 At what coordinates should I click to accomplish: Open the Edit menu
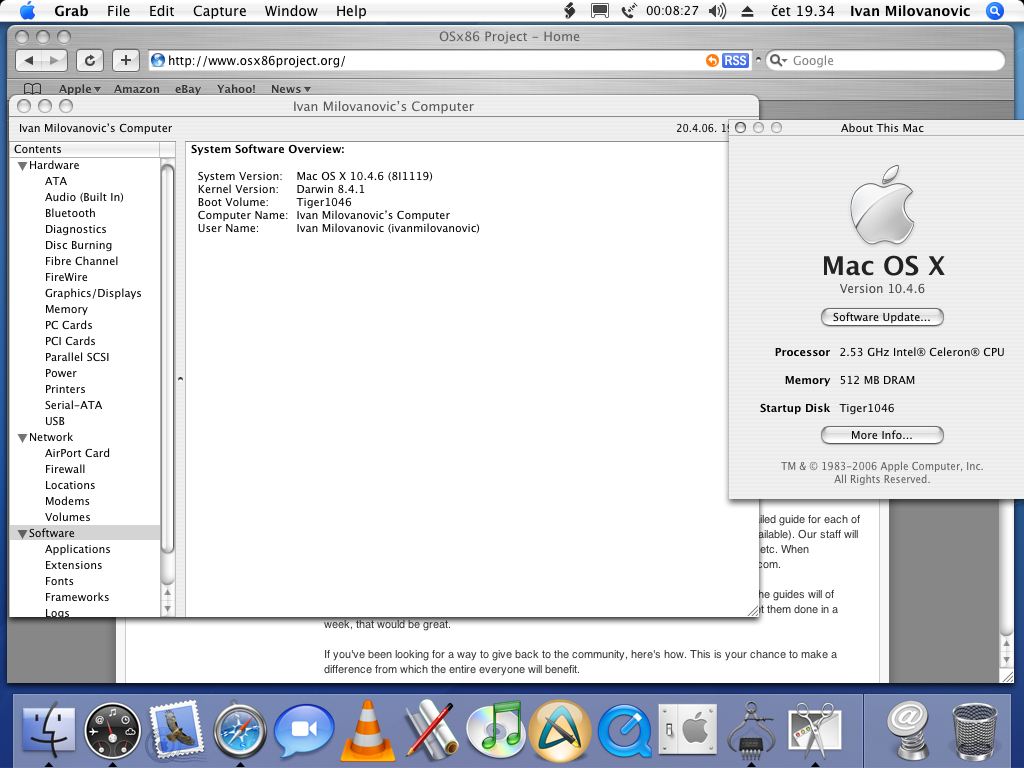(x=161, y=11)
